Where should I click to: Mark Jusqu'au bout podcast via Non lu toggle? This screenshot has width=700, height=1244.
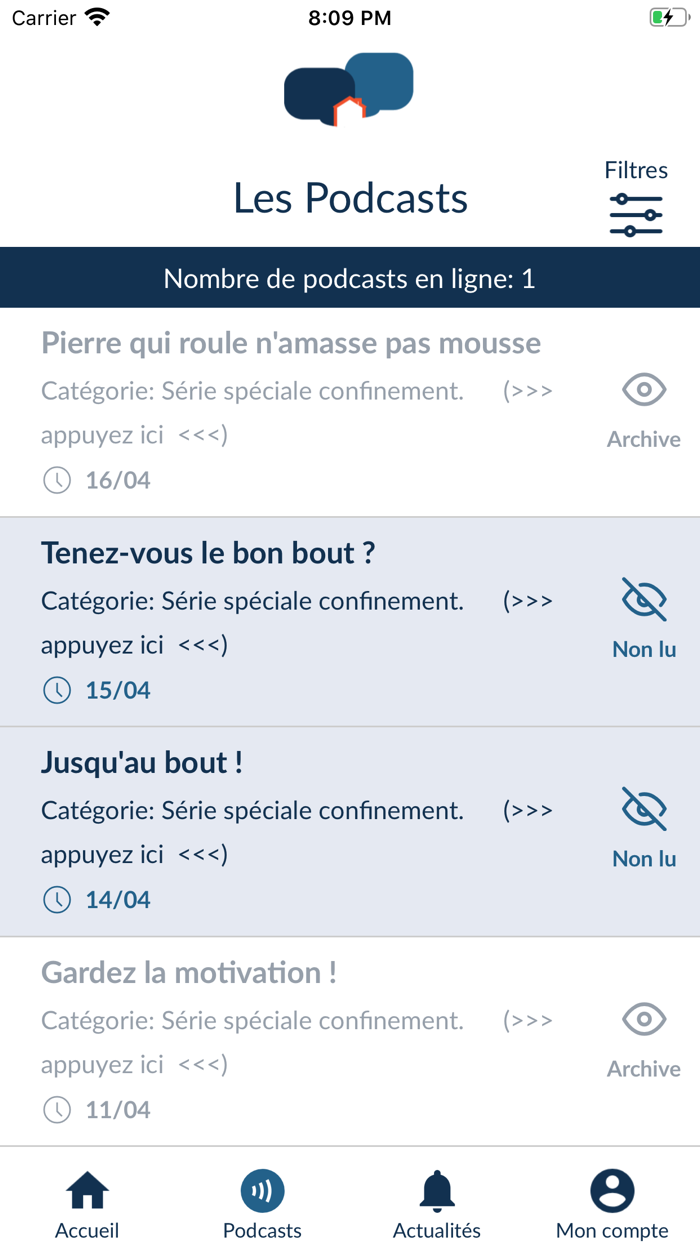point(643,808)
